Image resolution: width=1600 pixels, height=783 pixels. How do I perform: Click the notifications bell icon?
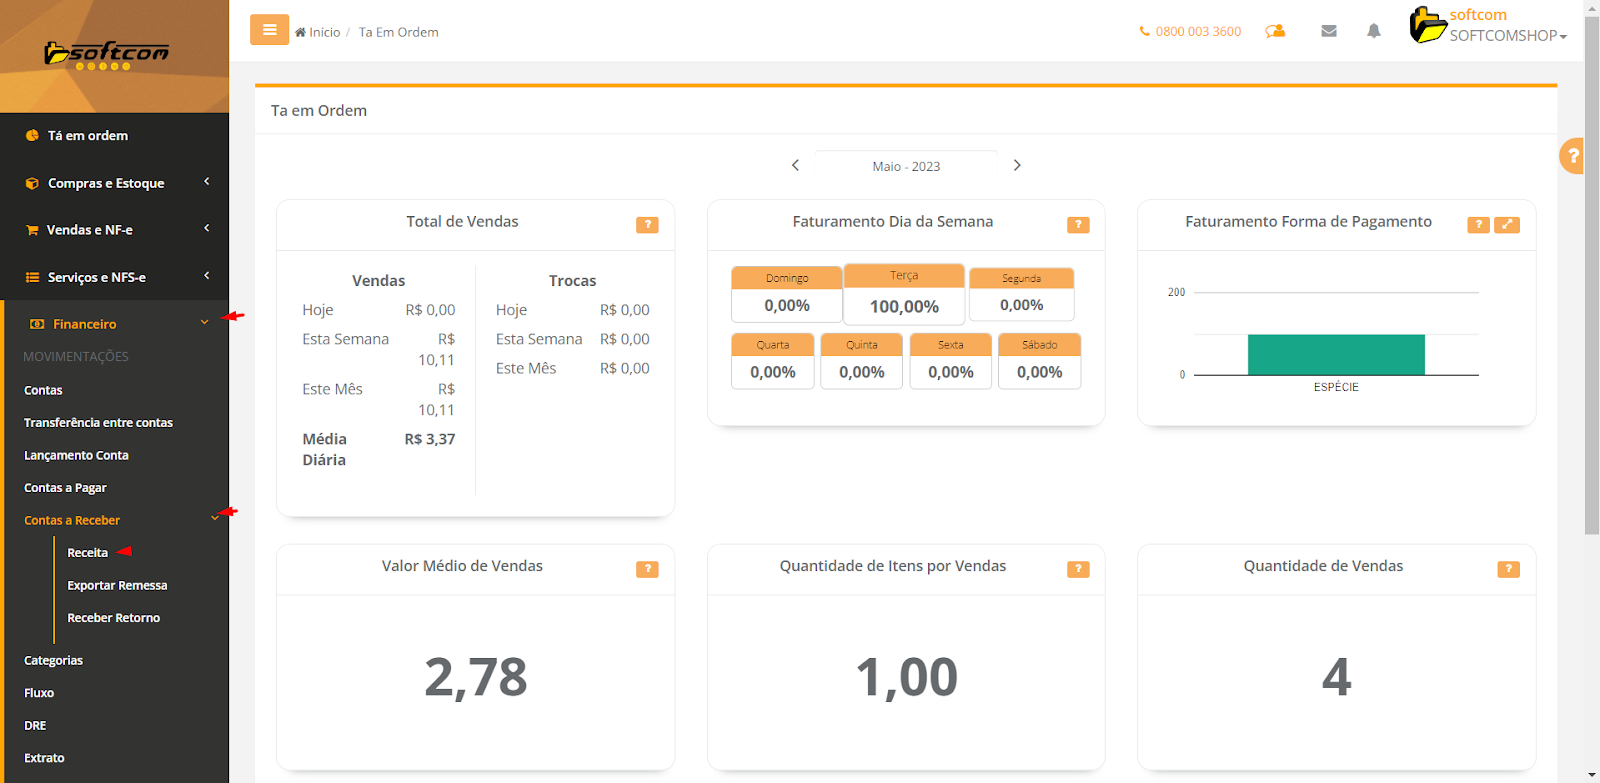pos(1373,31)
